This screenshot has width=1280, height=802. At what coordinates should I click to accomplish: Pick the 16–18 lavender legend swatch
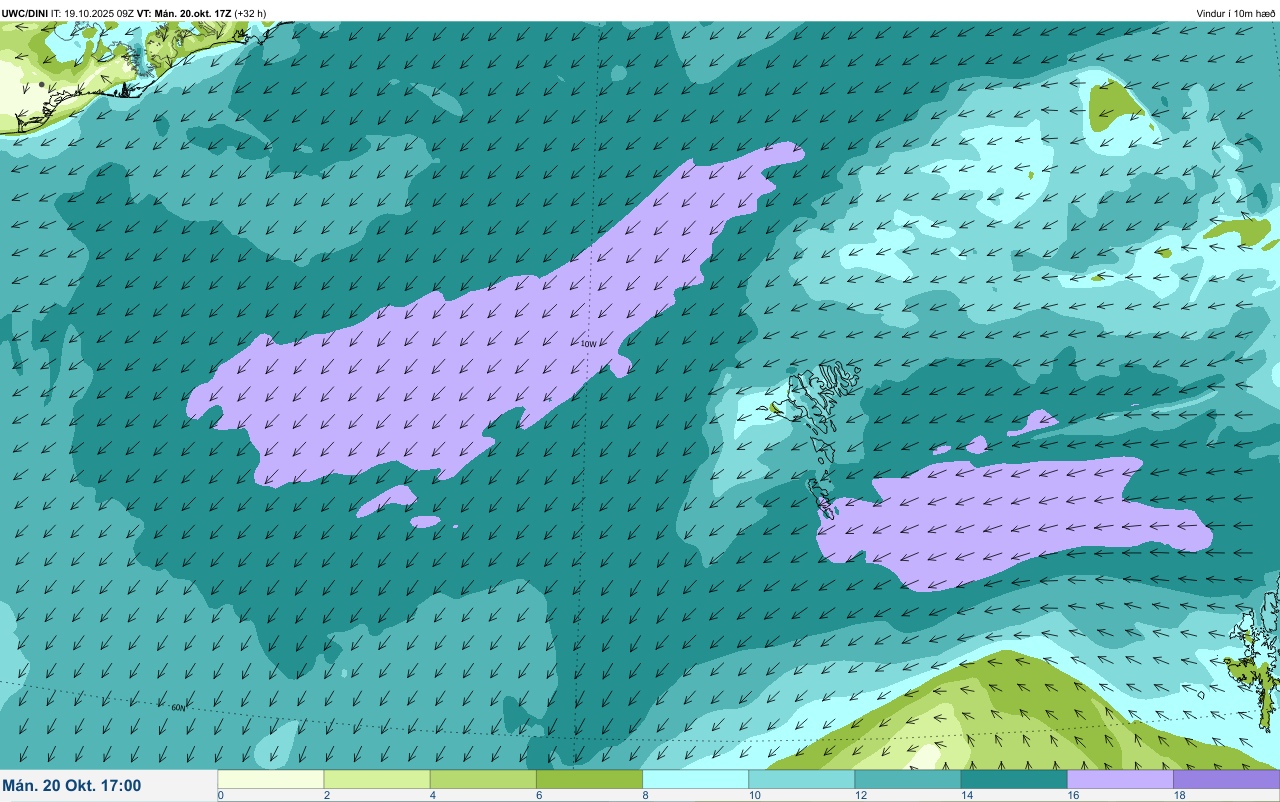pyautogui.click(x=1120, y=779)
